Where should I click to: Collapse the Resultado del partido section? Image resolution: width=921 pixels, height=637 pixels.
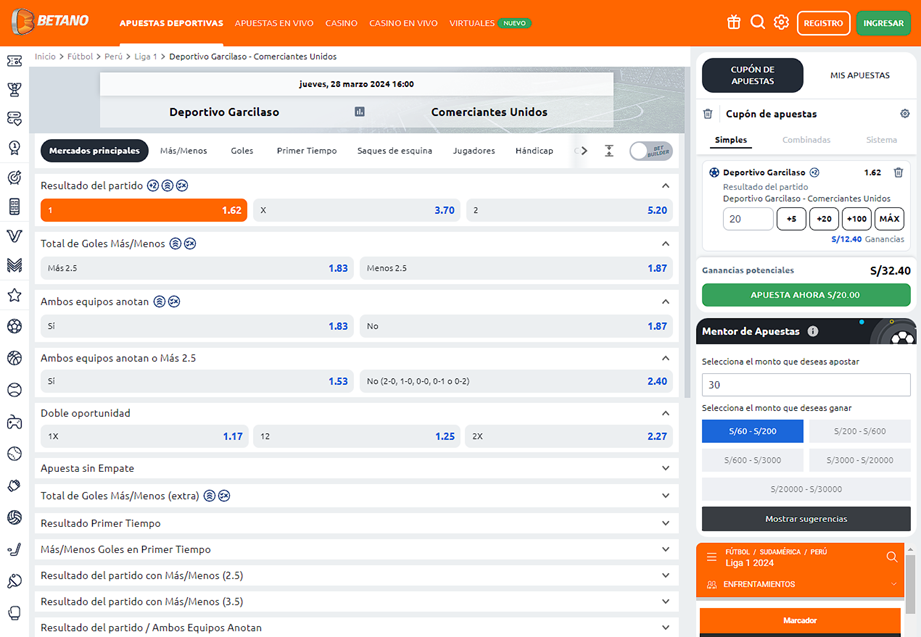click(x=666, y=186)
